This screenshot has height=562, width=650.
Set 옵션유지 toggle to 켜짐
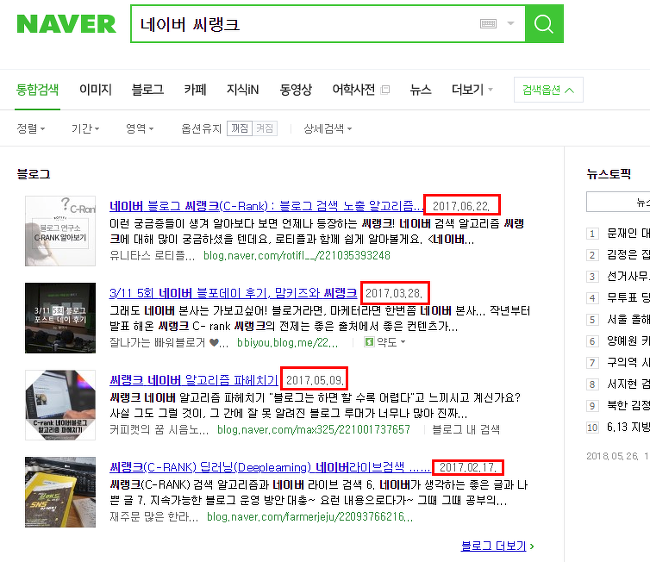pos(264,128)
